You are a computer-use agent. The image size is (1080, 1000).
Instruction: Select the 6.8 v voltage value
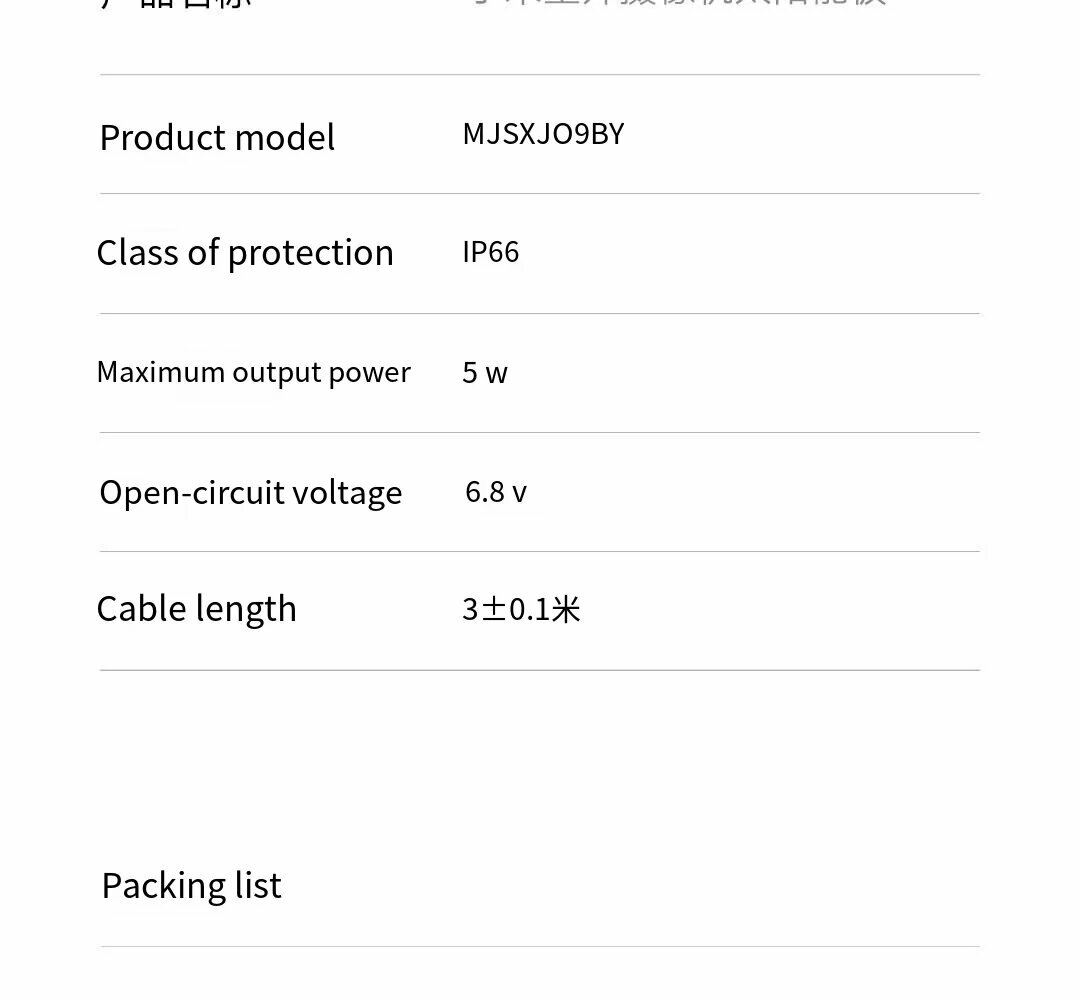(495, 492)
